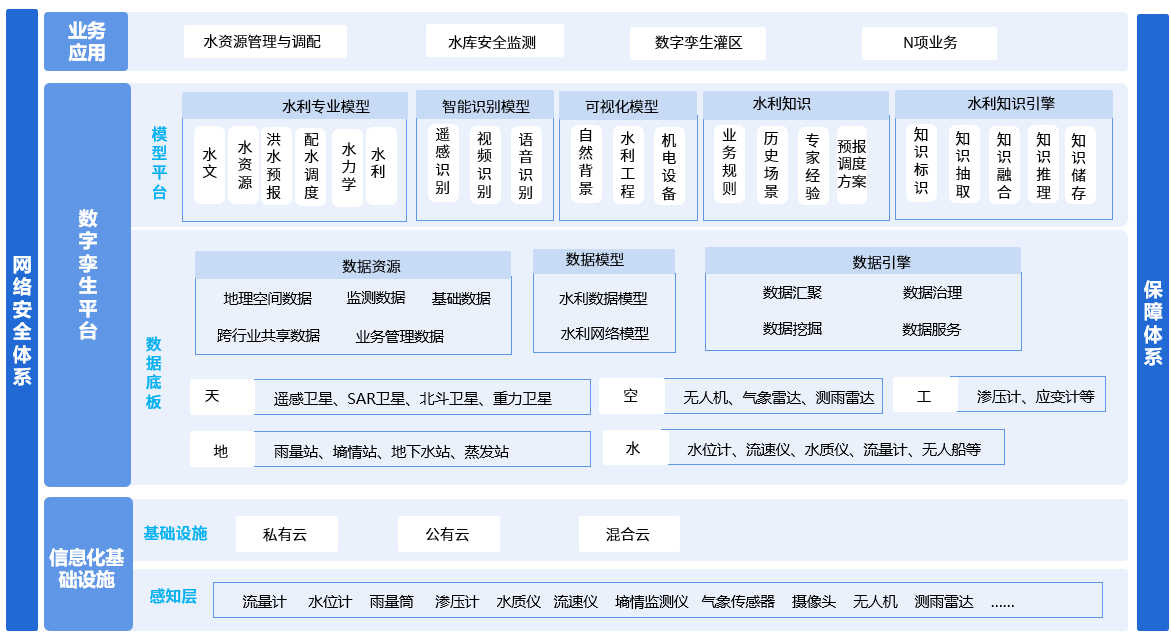Viewport: 1171px width, 634px height.
Task: Toggle the 私有云 infrastructure option
Action: point(286,533)
